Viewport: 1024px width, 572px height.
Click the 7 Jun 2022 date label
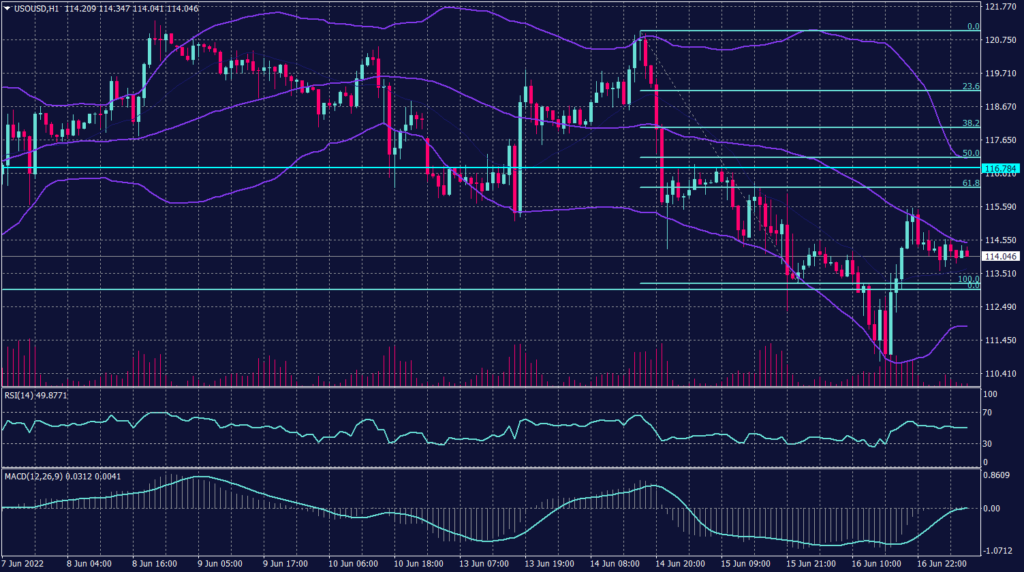(x=24, y=563)
